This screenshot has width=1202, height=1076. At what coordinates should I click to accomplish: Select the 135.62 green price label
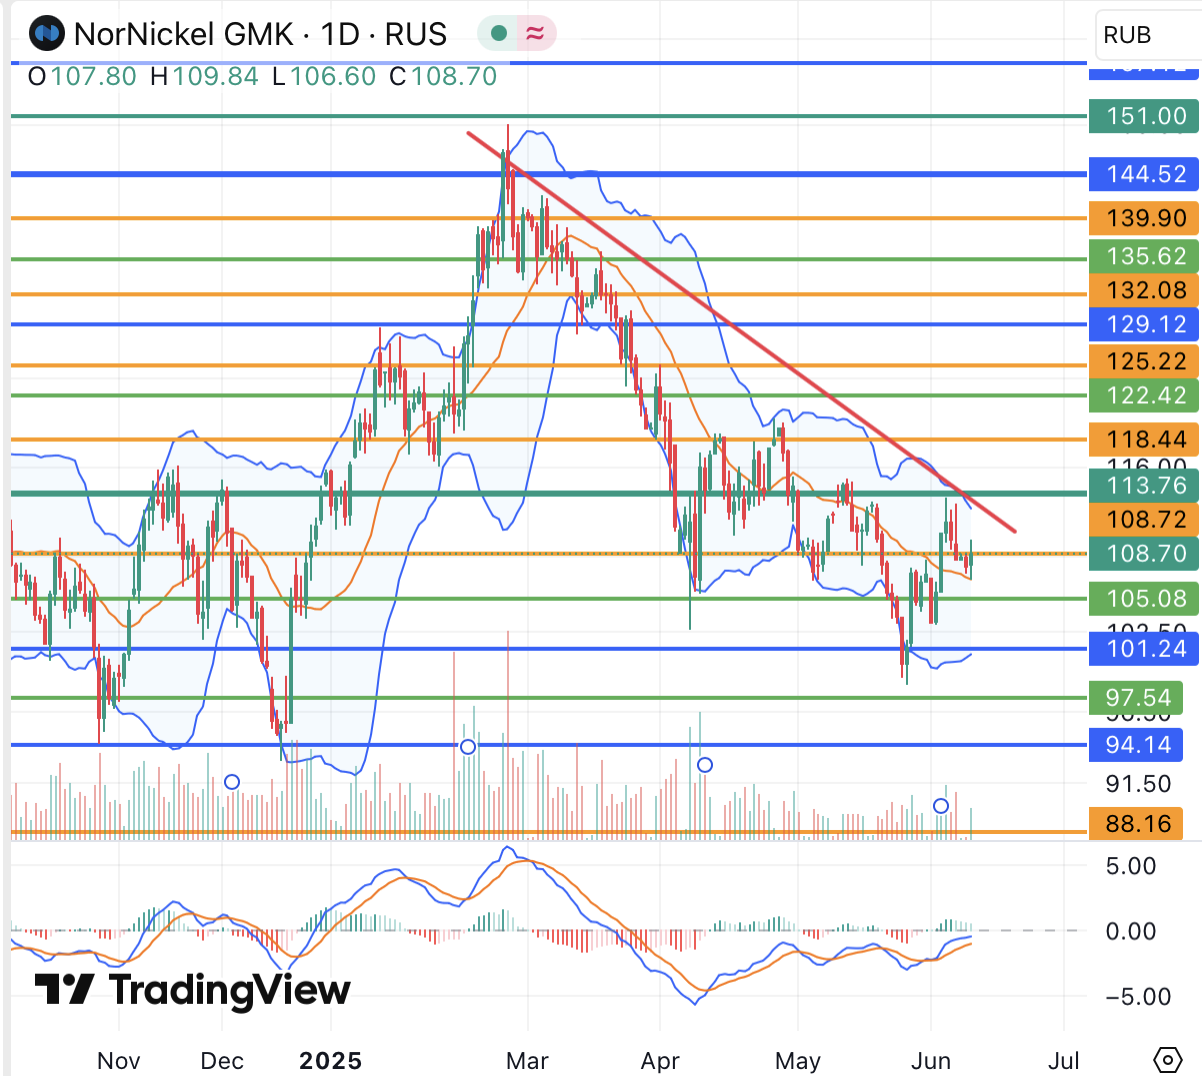point(1145,256)
